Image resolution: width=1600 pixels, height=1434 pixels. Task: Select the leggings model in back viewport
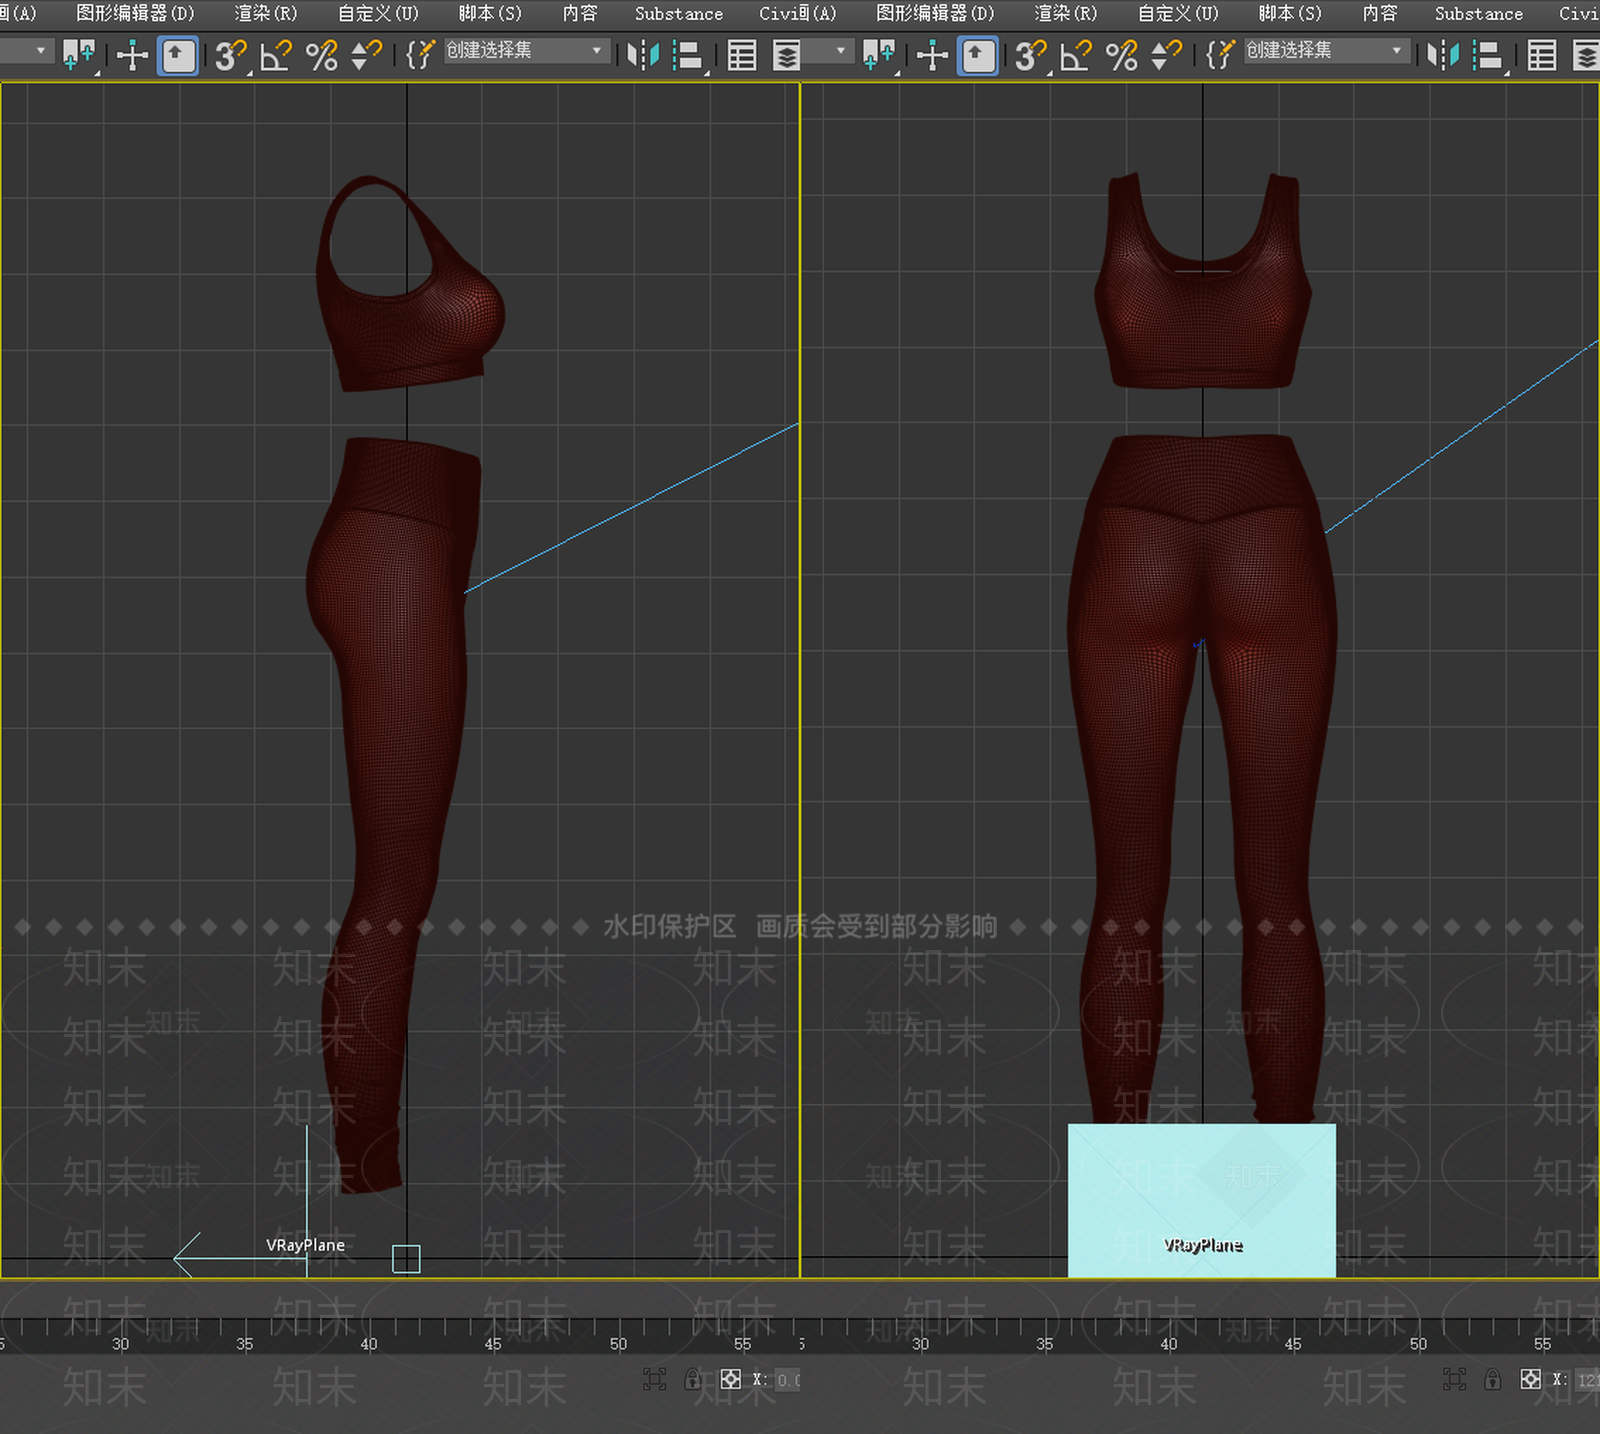(x=1202, y=780)
